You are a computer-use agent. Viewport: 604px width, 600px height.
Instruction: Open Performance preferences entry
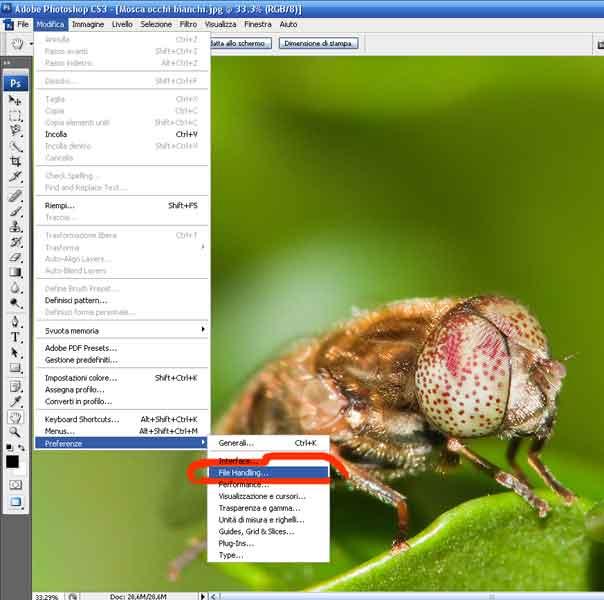[244, 484]
